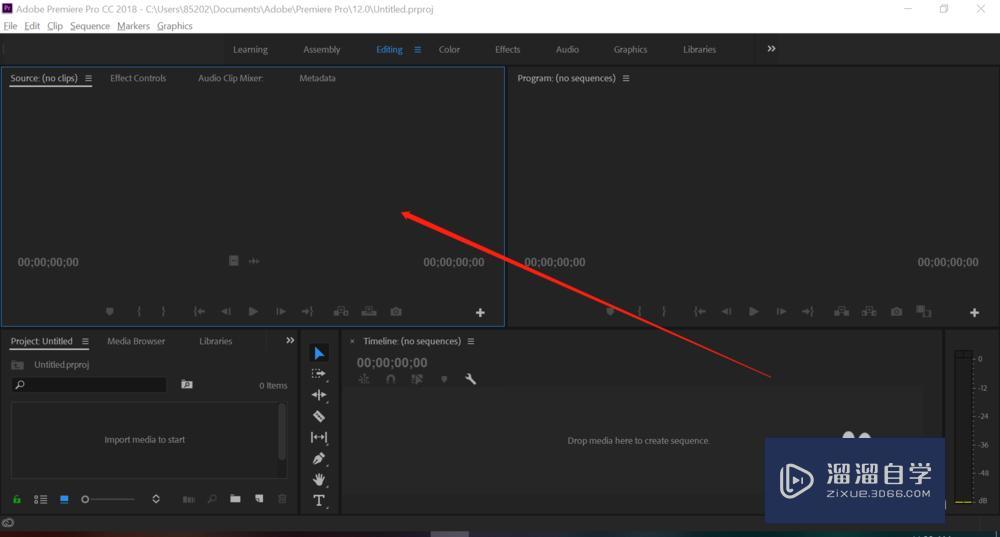Image resolution: width=1000 pixels, height=537 pixels.
Task: Open Program monitor Button Editor plus
Action: pos(974,313)
